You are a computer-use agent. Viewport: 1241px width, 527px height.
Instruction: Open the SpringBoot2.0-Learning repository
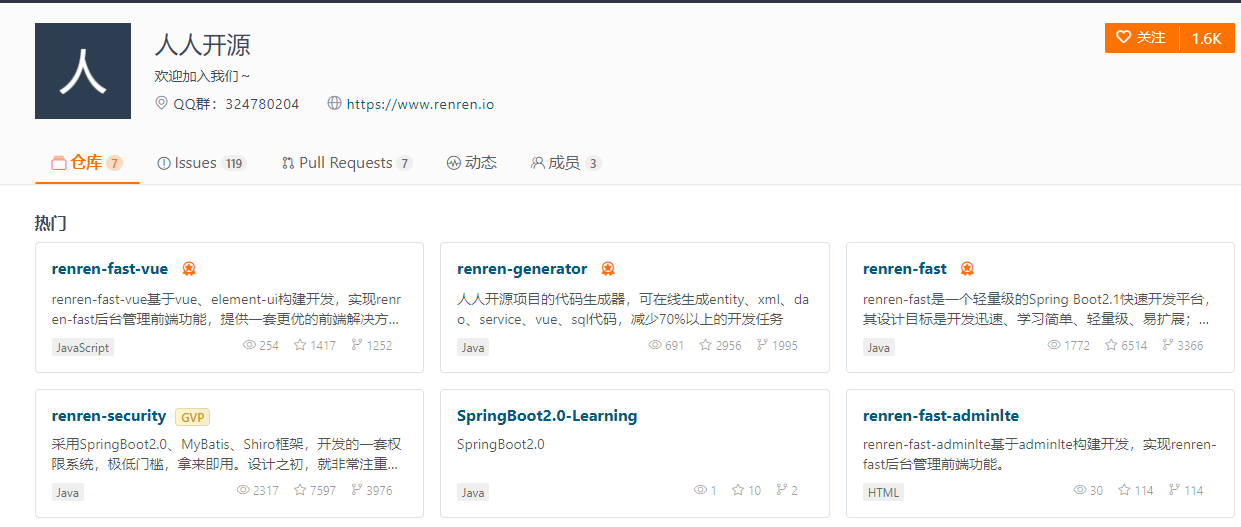coord(547,416)
